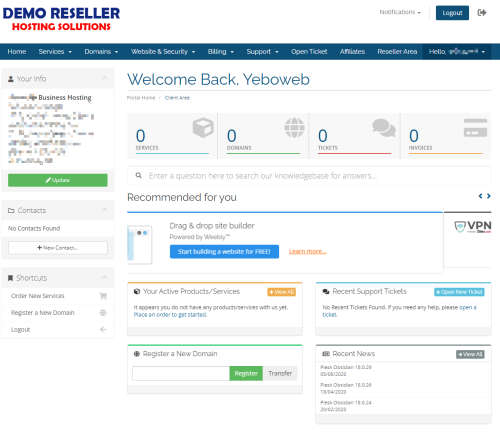
Task: Open the Notifications dropdown
Action: [x=400, y=12]
